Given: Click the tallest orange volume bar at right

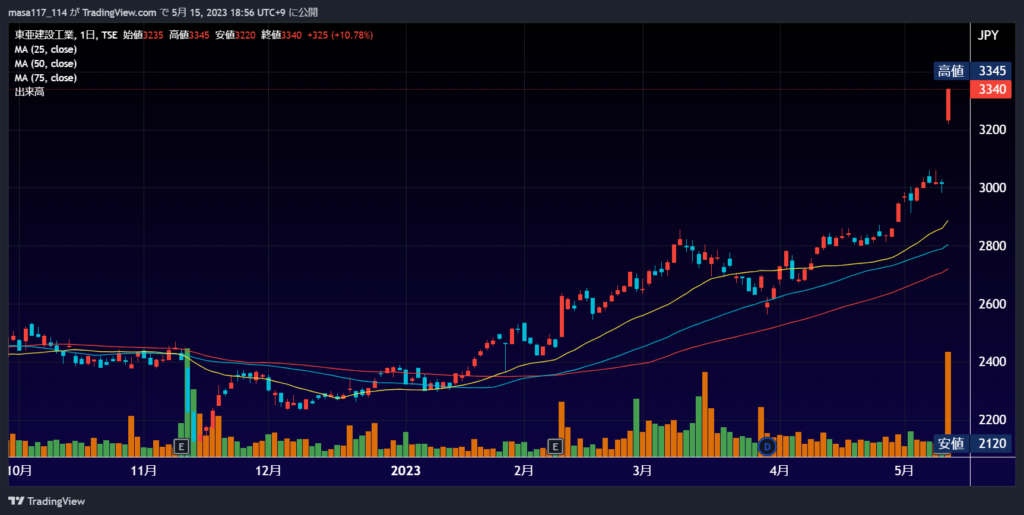Looking at the screenshot, I should click(x=948, y=404).
